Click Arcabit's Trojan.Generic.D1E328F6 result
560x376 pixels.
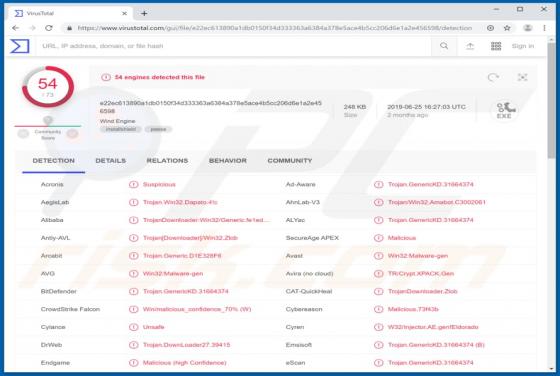pyautogui.click(x=182, y=256)
